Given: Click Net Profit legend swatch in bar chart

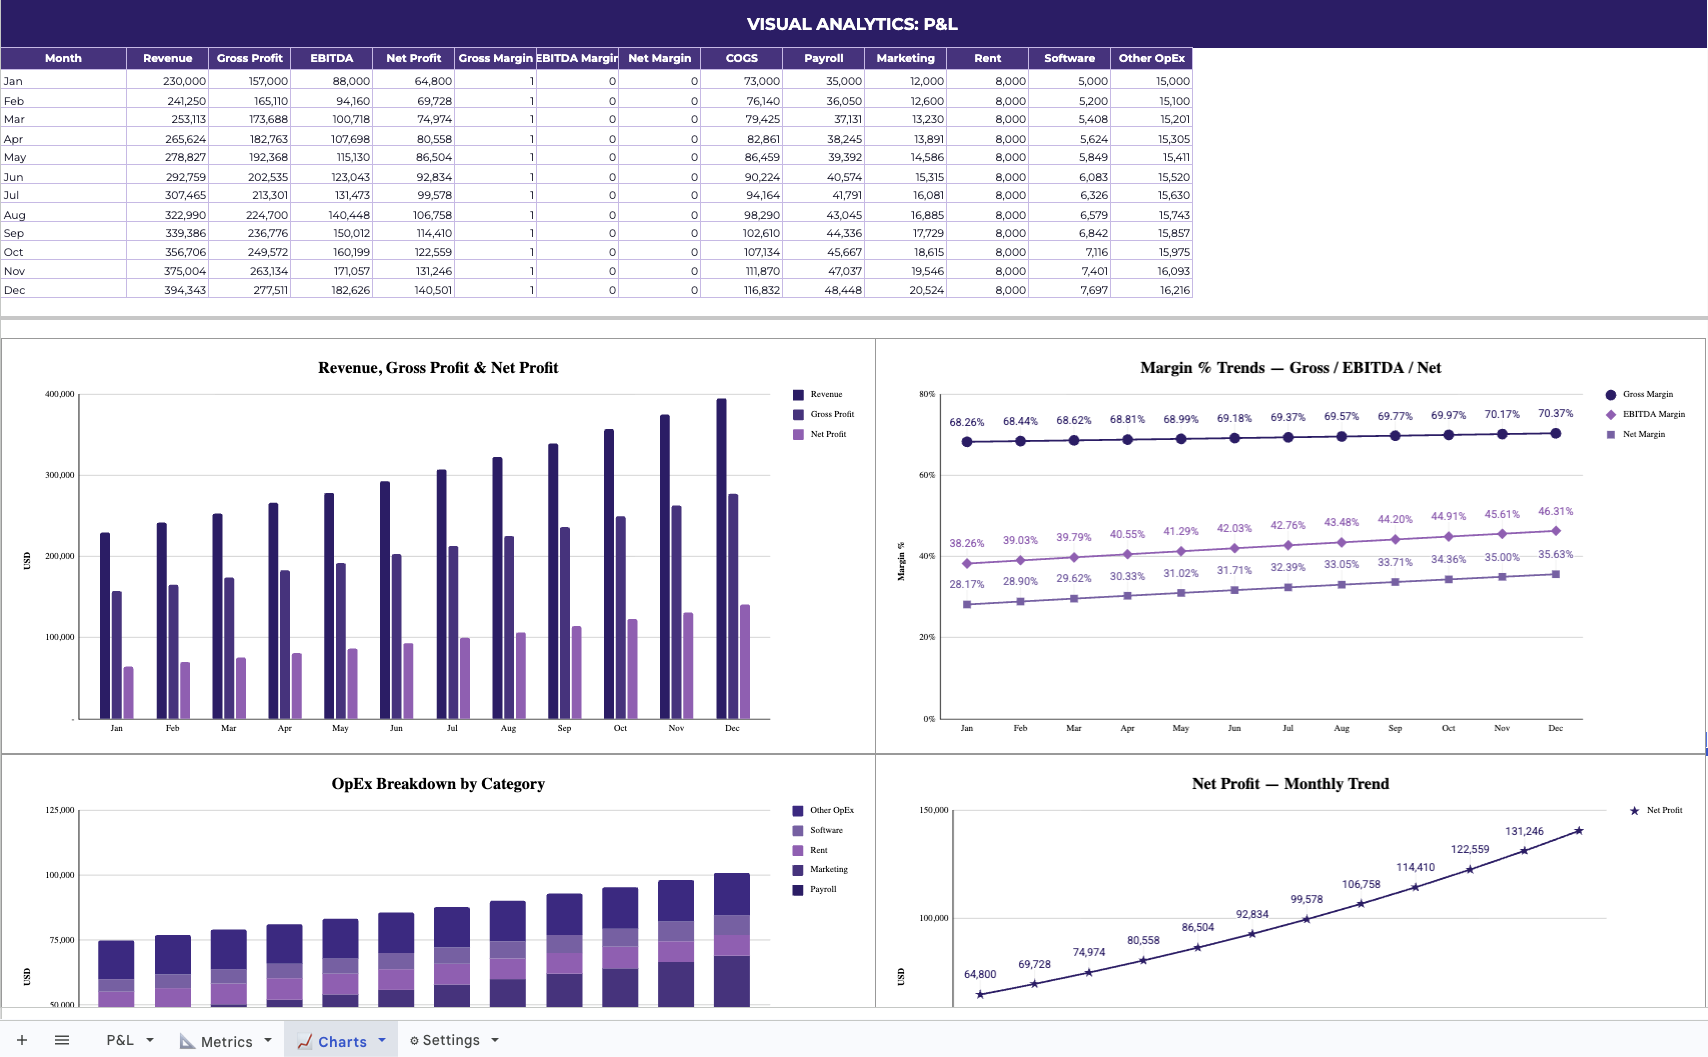Looking at the screenshot, I should point(798,435).
